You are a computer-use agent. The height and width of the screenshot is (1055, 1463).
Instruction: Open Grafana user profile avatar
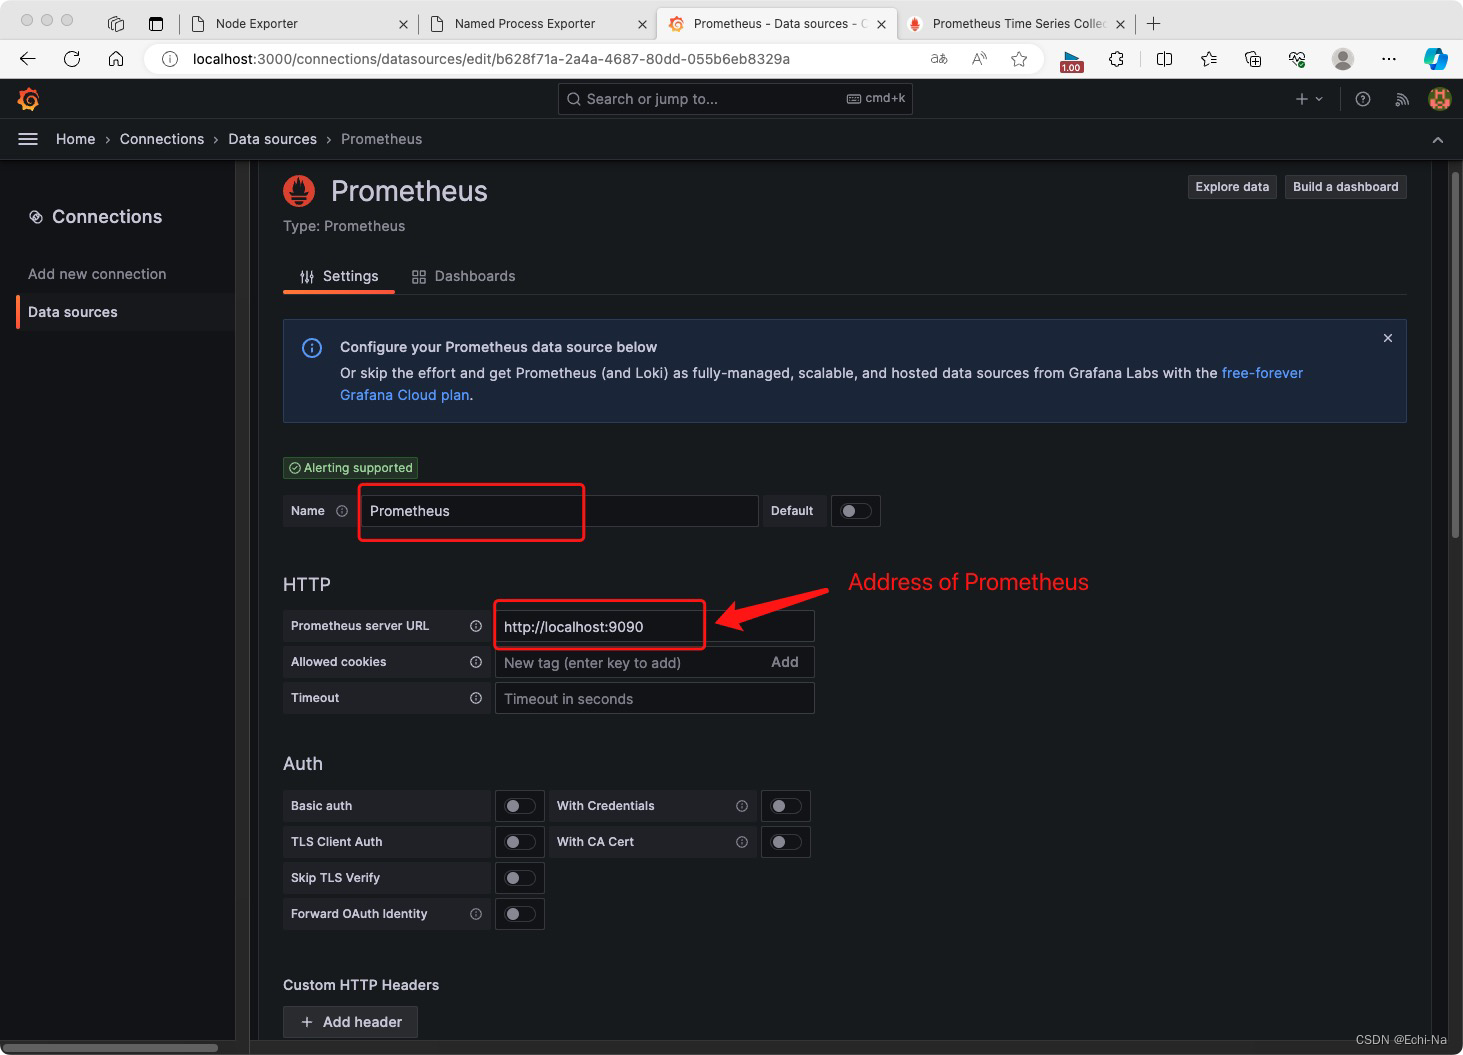[1440, 99]
